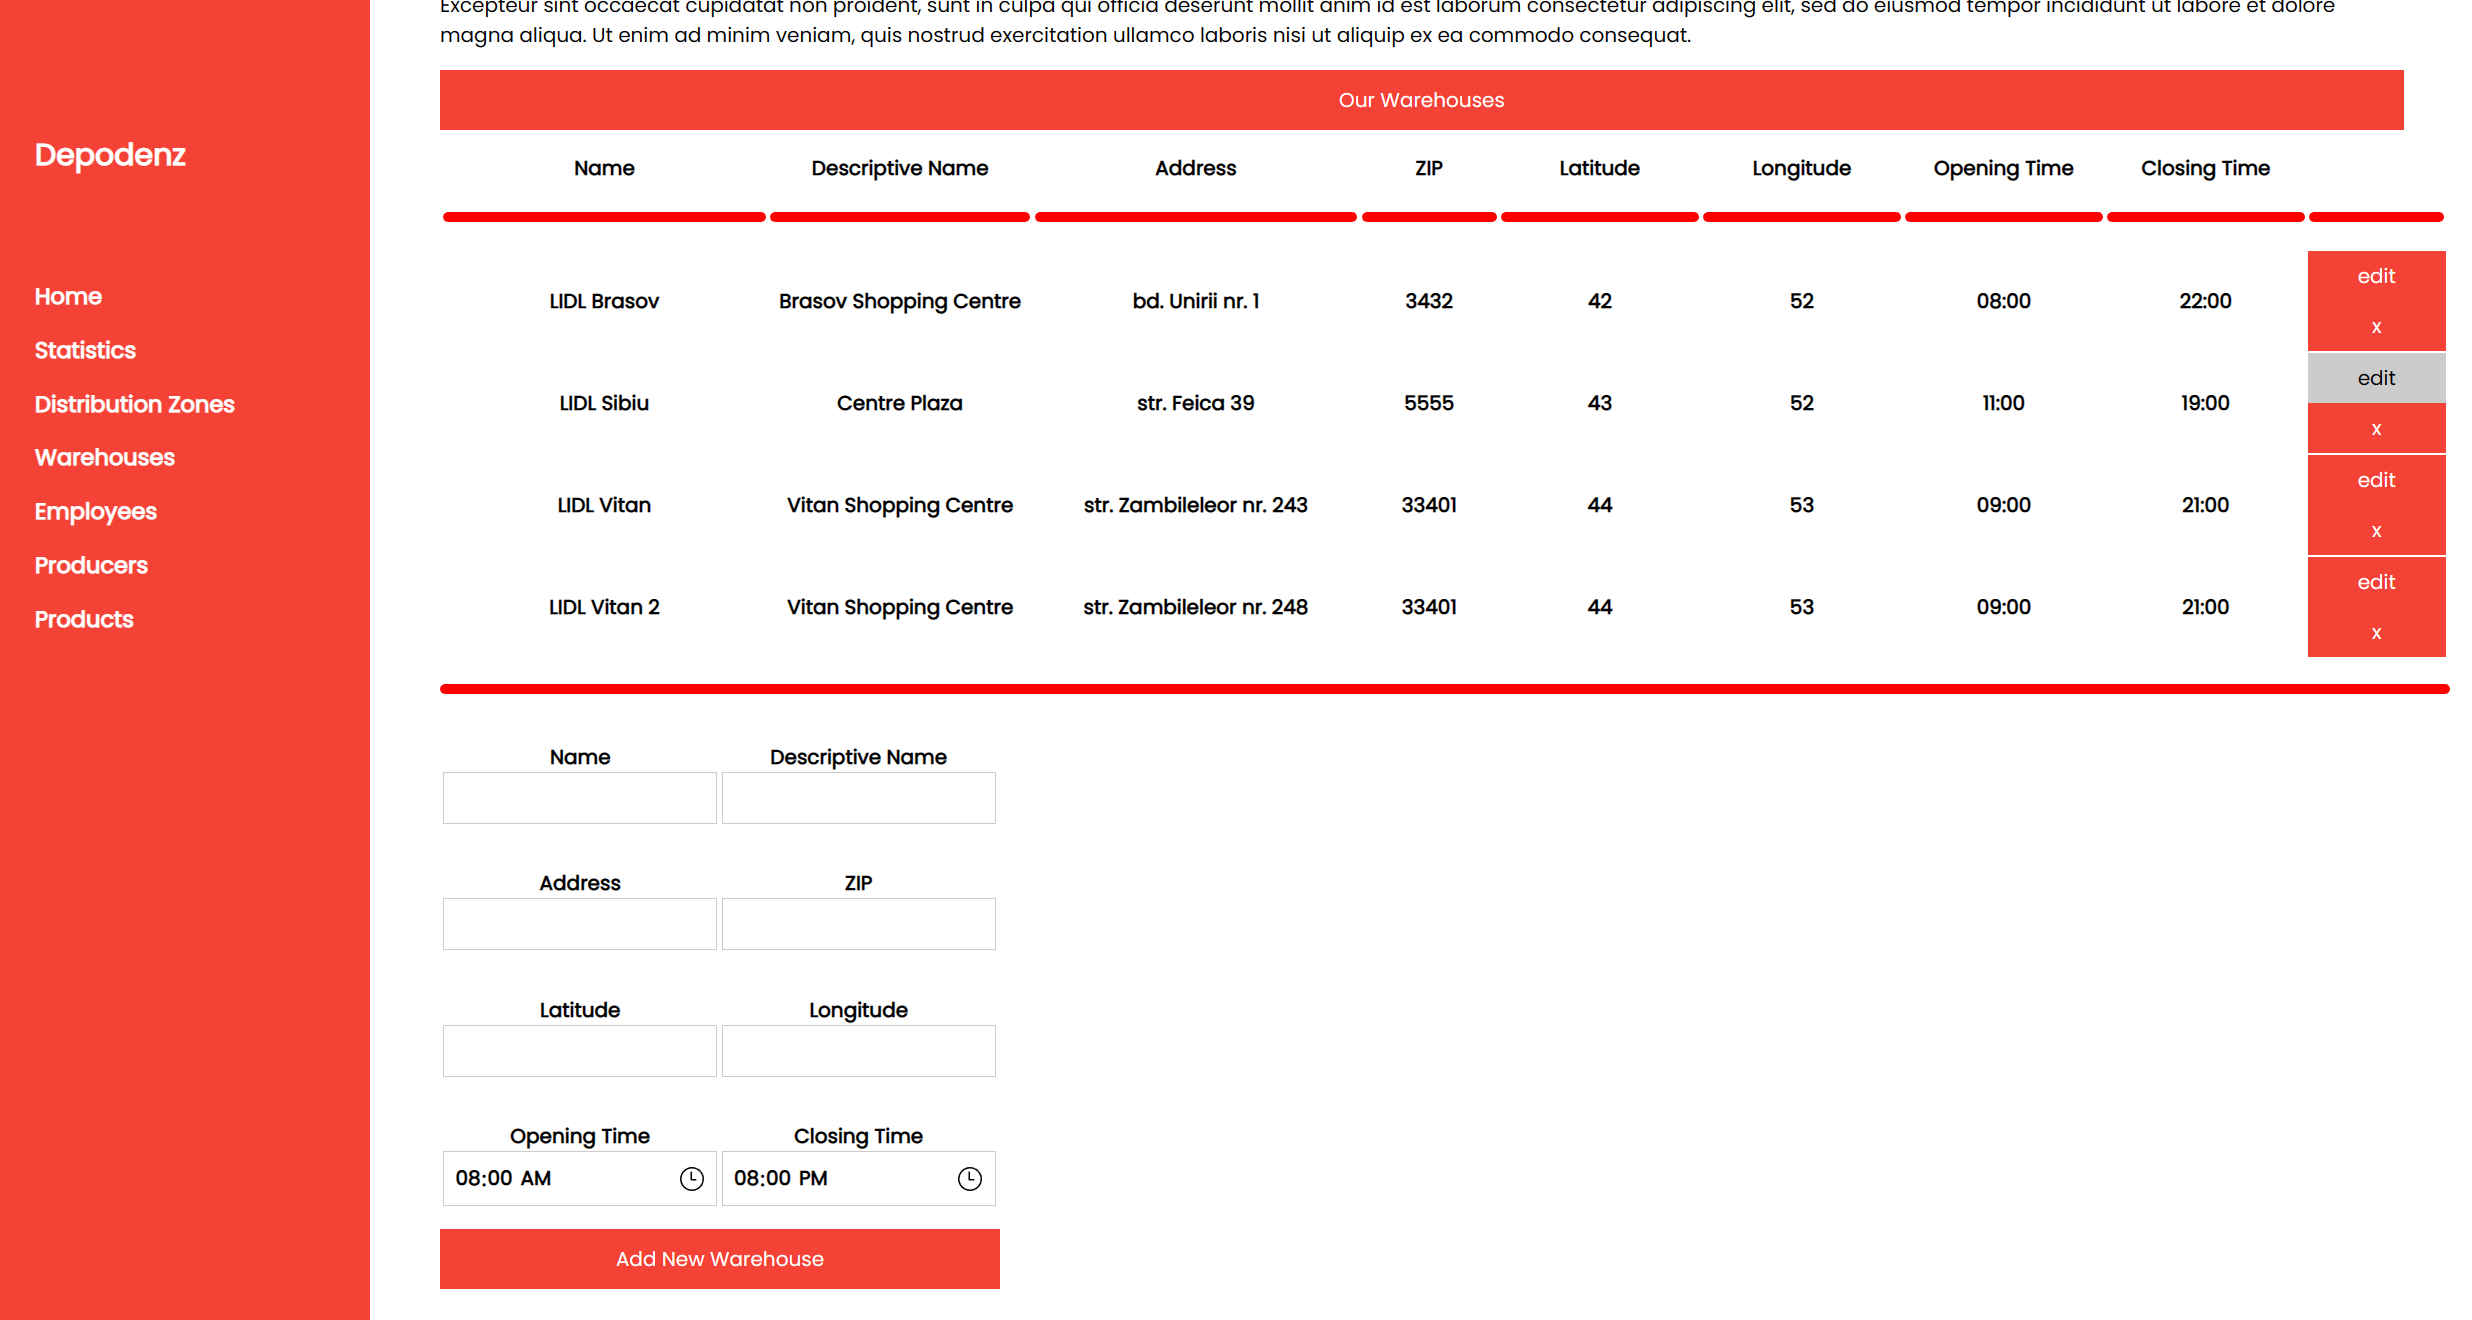Delete LIDL Sibiu warehouse with x
This screenshot has width=2472, height=1320.
coord(2376,429)
